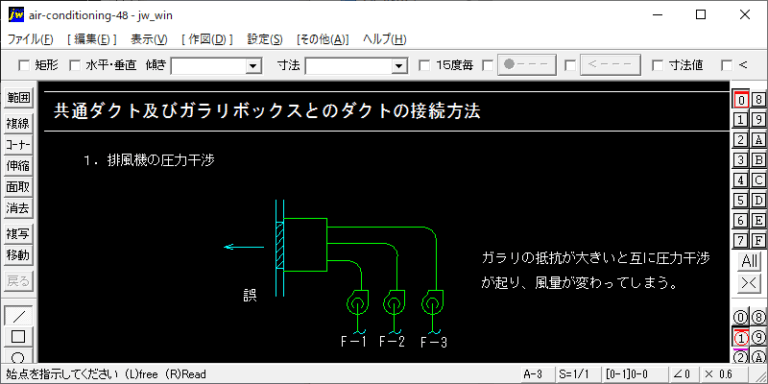768x384 pixels.
Task: Enable the 寸法値 checkbox
Action: (x=658, y=65)
